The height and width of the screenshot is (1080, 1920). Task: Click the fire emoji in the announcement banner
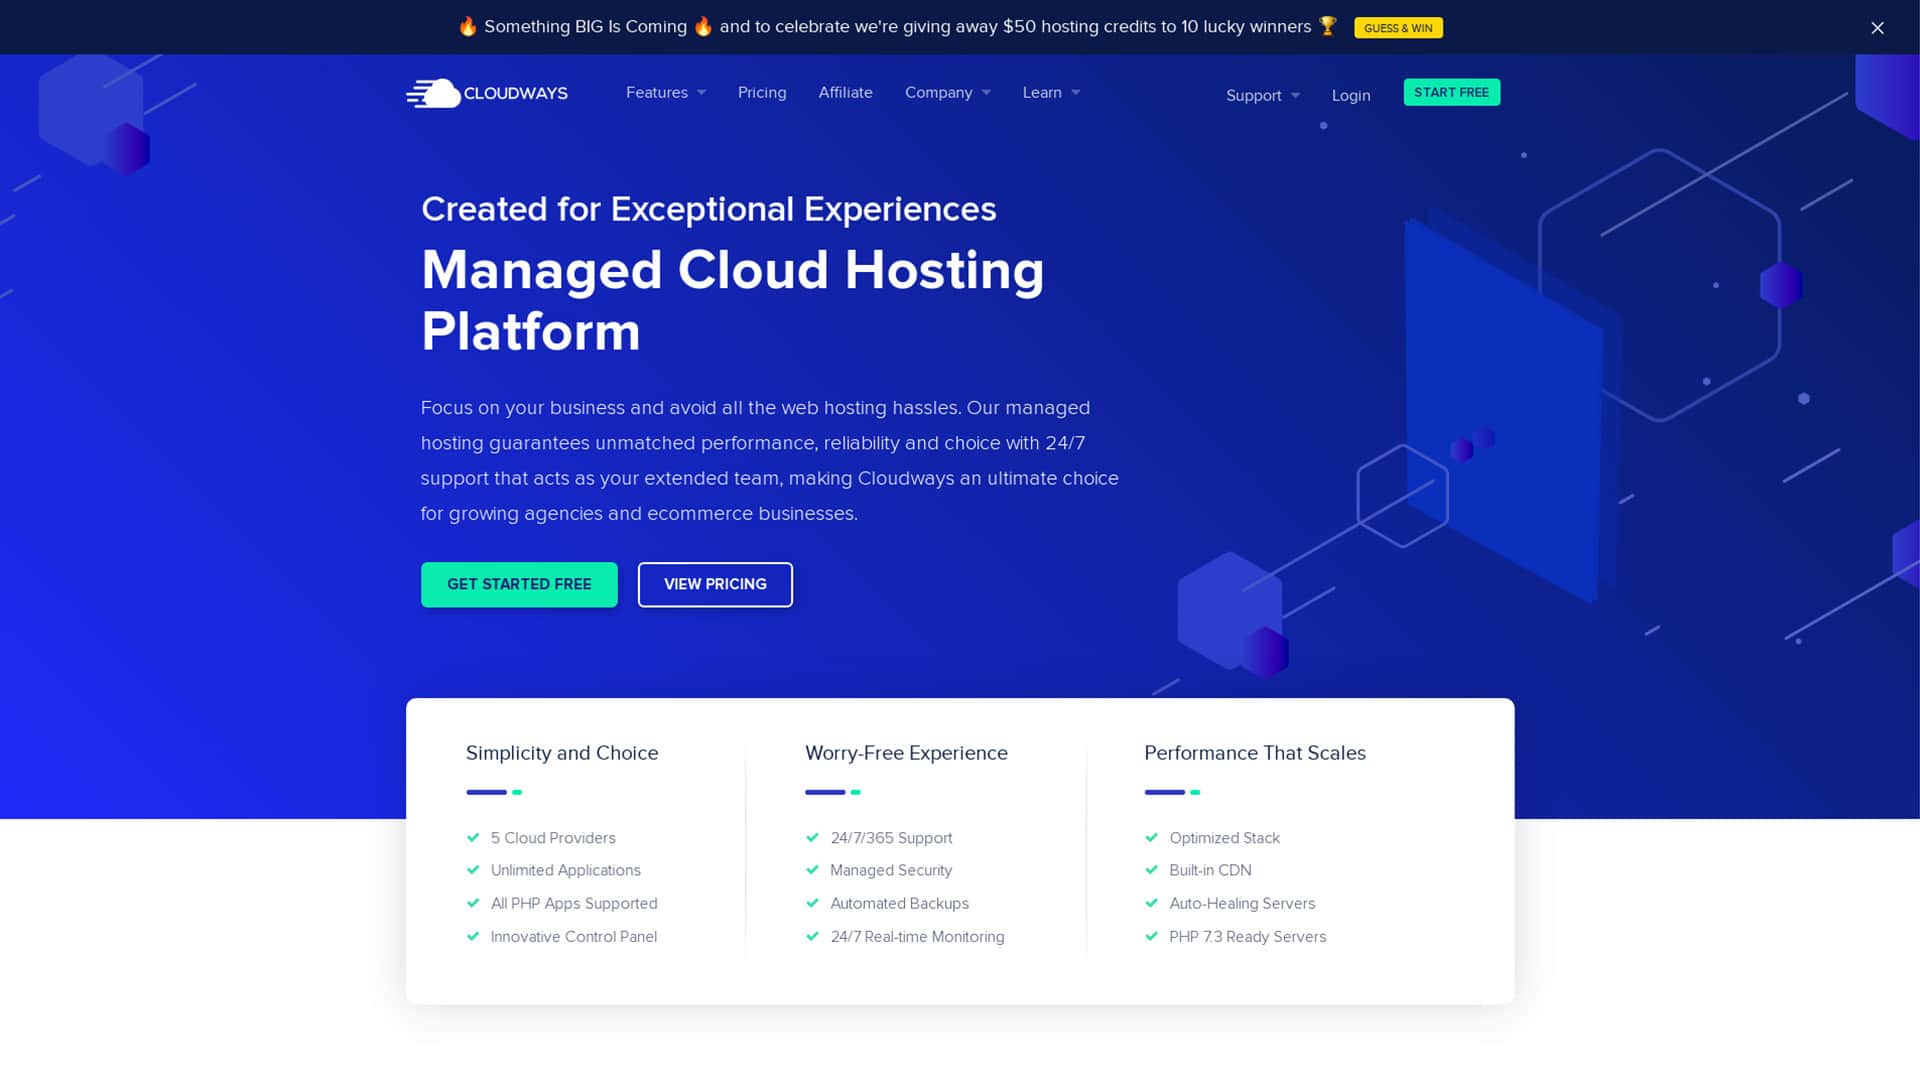(x=467, y=27)
